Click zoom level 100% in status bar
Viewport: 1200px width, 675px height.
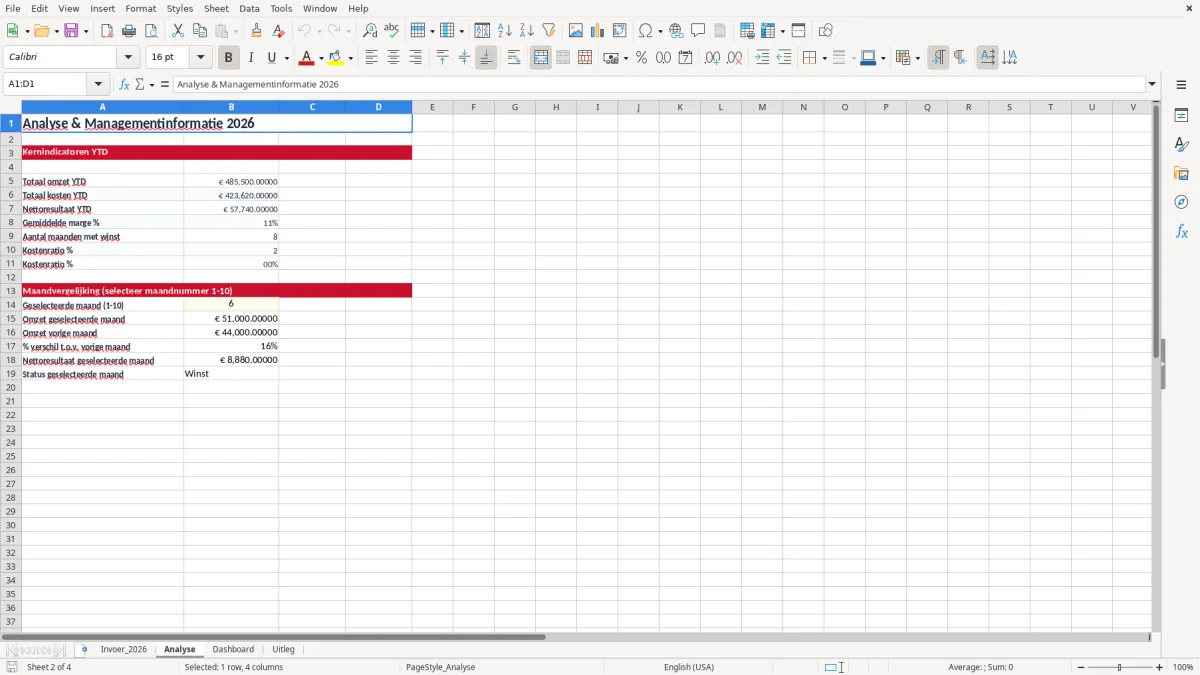tap(1183, 667)
